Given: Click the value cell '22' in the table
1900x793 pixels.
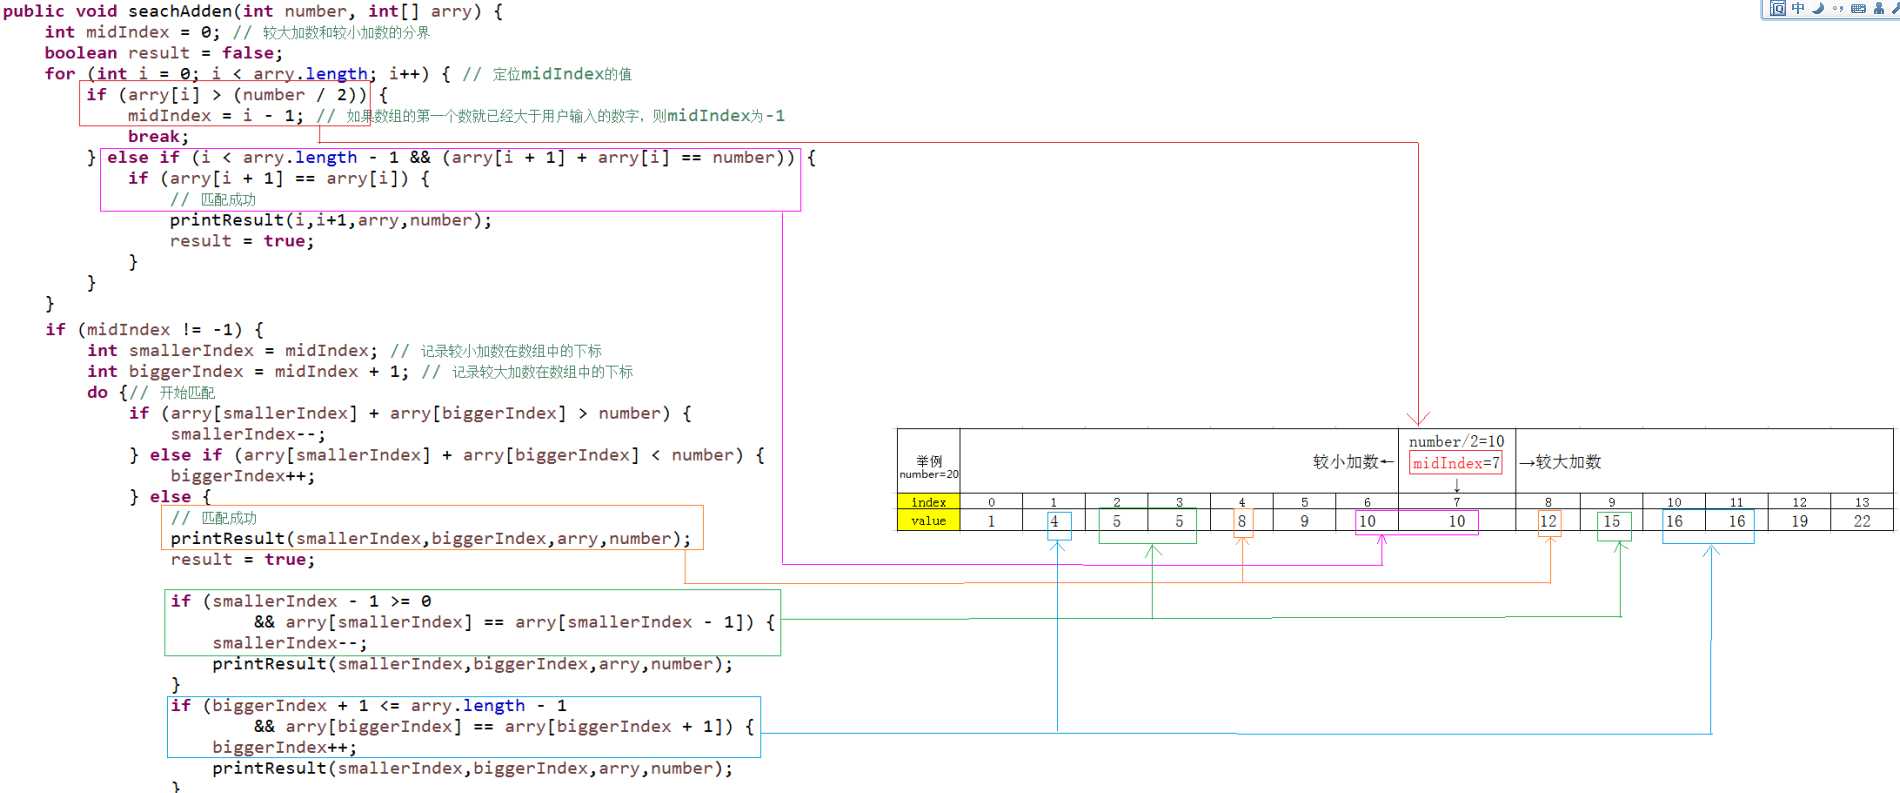Looking at the screenshot, I should [1862, 521].
